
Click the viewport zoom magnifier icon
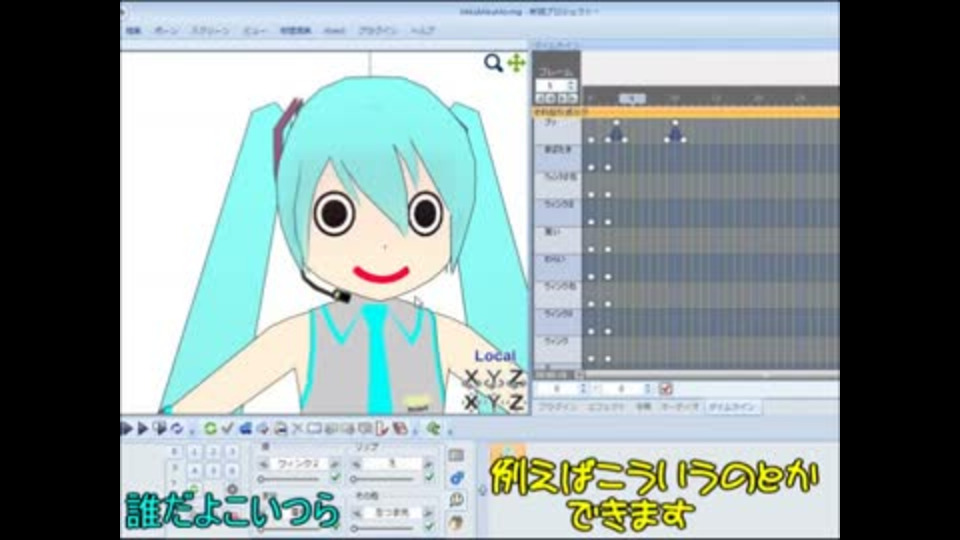click(493, 62)
